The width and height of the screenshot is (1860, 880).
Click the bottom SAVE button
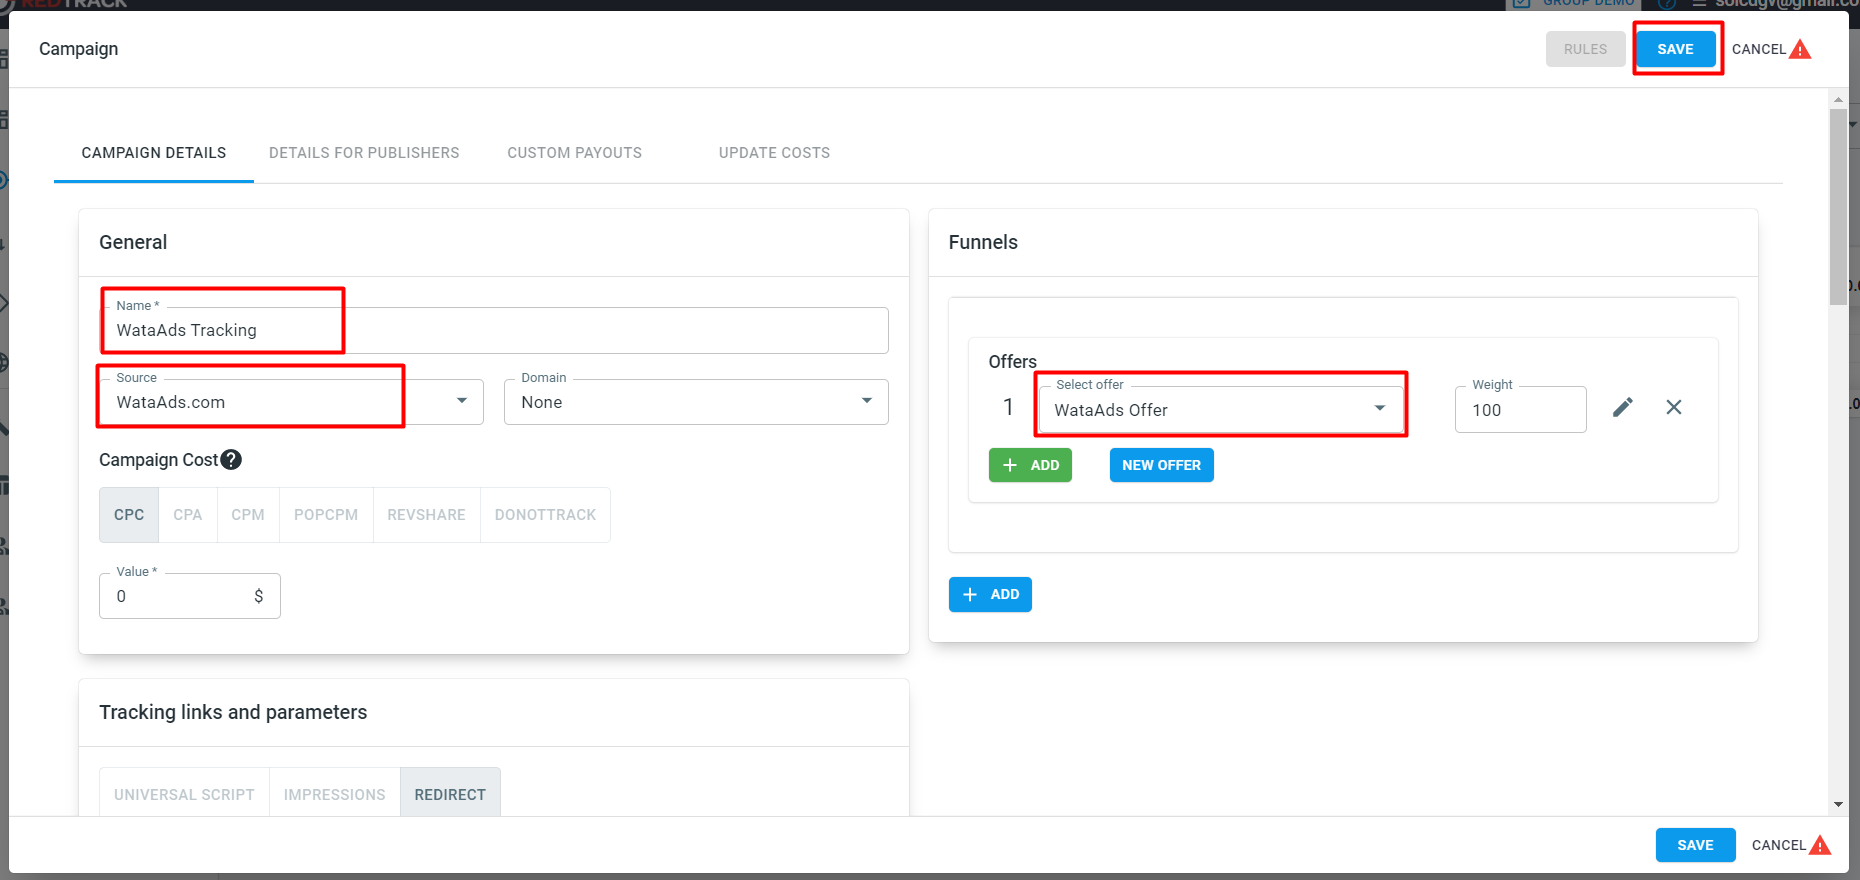[1695, 845]
